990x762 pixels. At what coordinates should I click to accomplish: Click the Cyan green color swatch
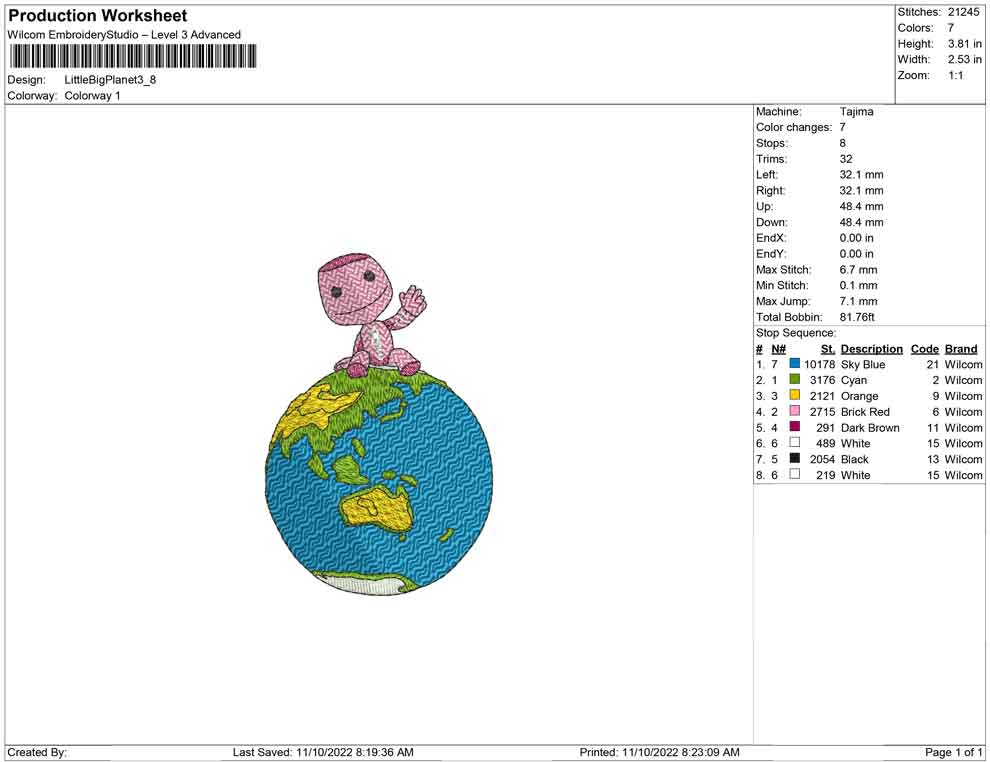pyautogui.click(x=794, y=379)
